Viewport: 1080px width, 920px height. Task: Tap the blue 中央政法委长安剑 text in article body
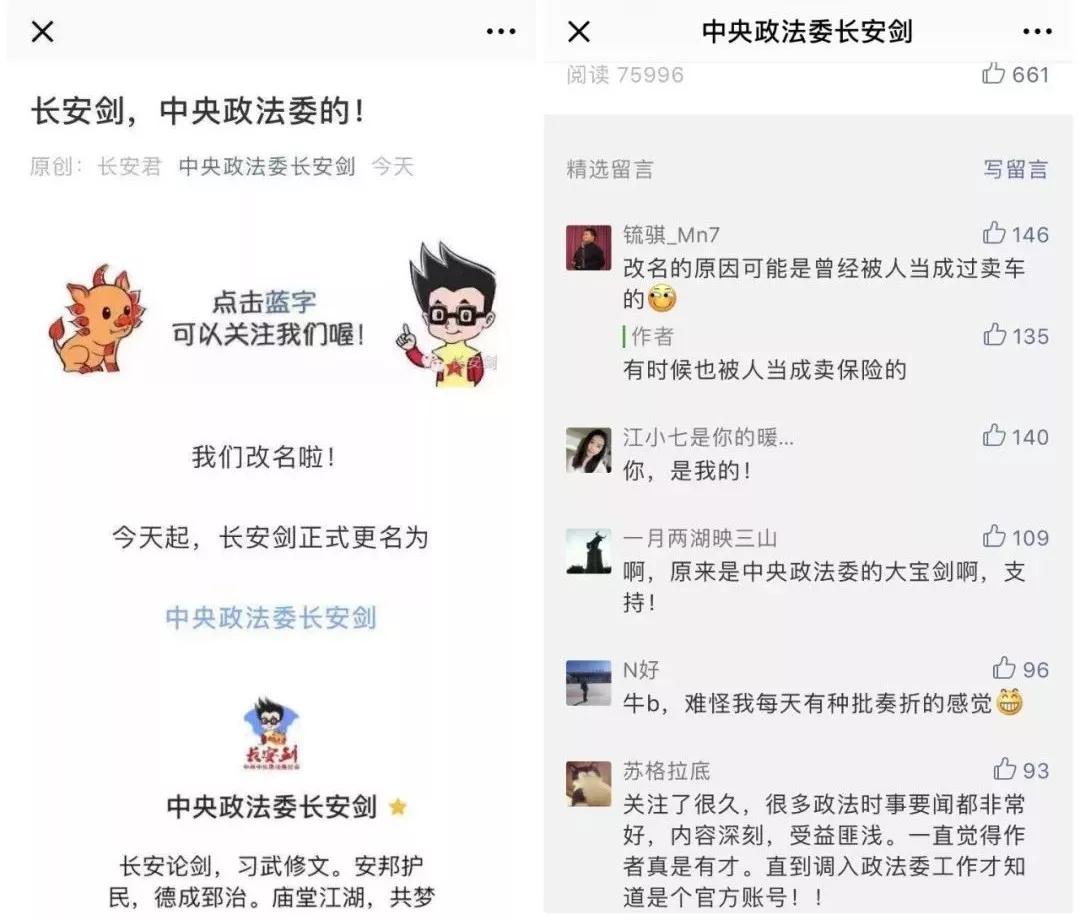coord(271,618)
